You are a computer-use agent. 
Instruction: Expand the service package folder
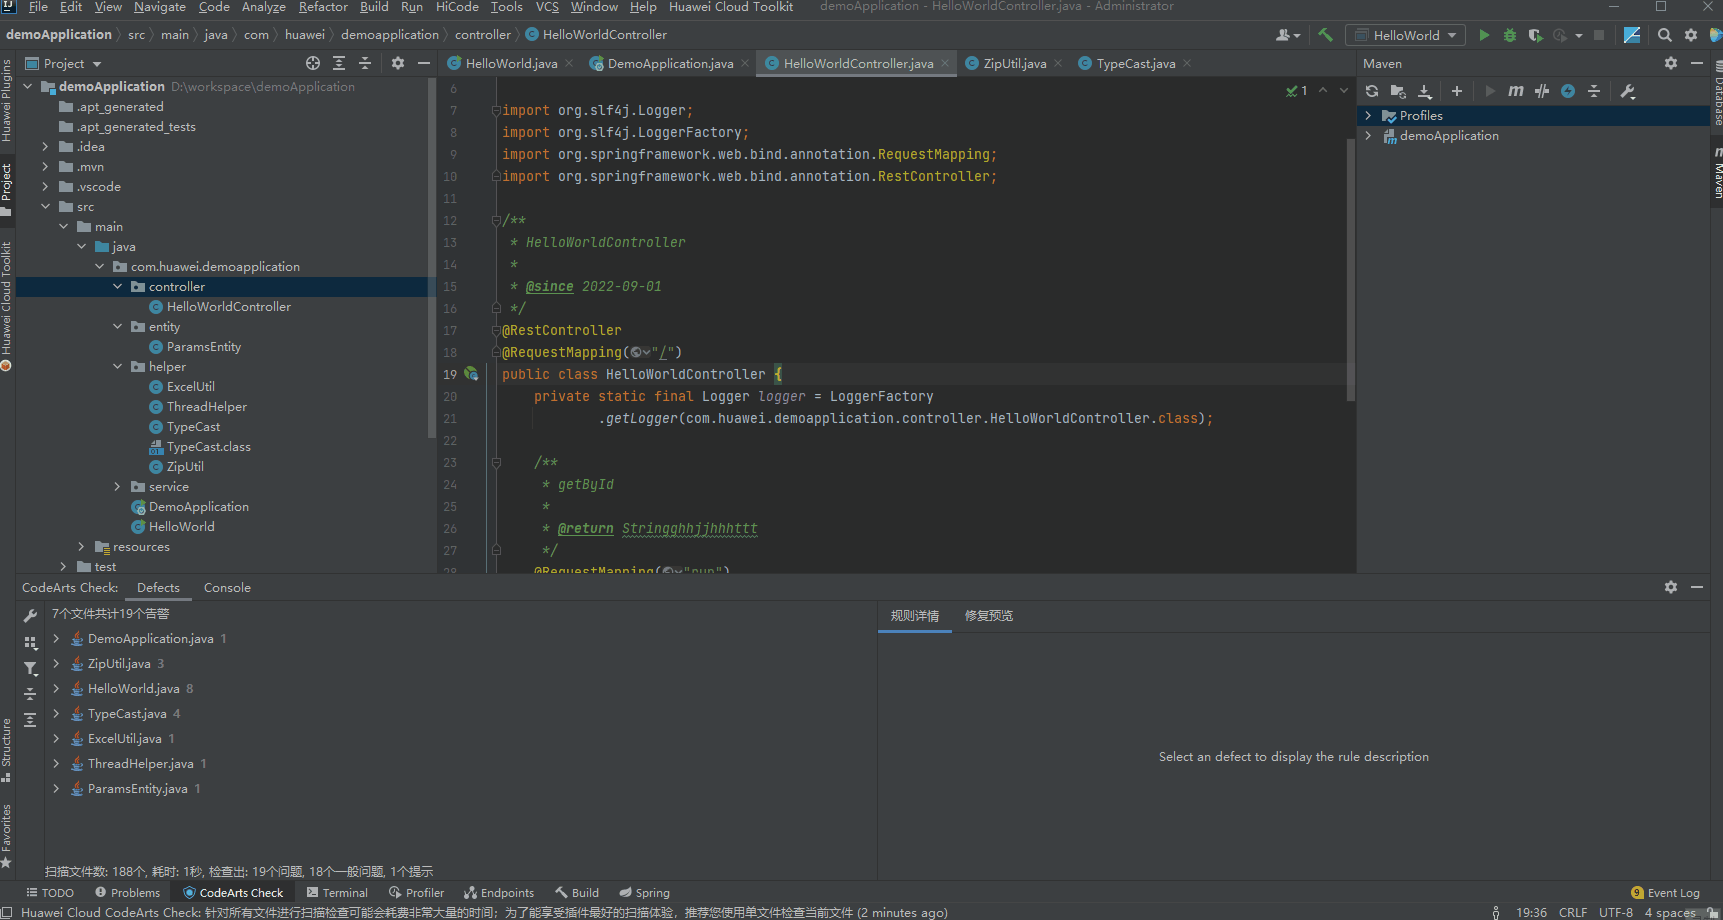(118, 487)
